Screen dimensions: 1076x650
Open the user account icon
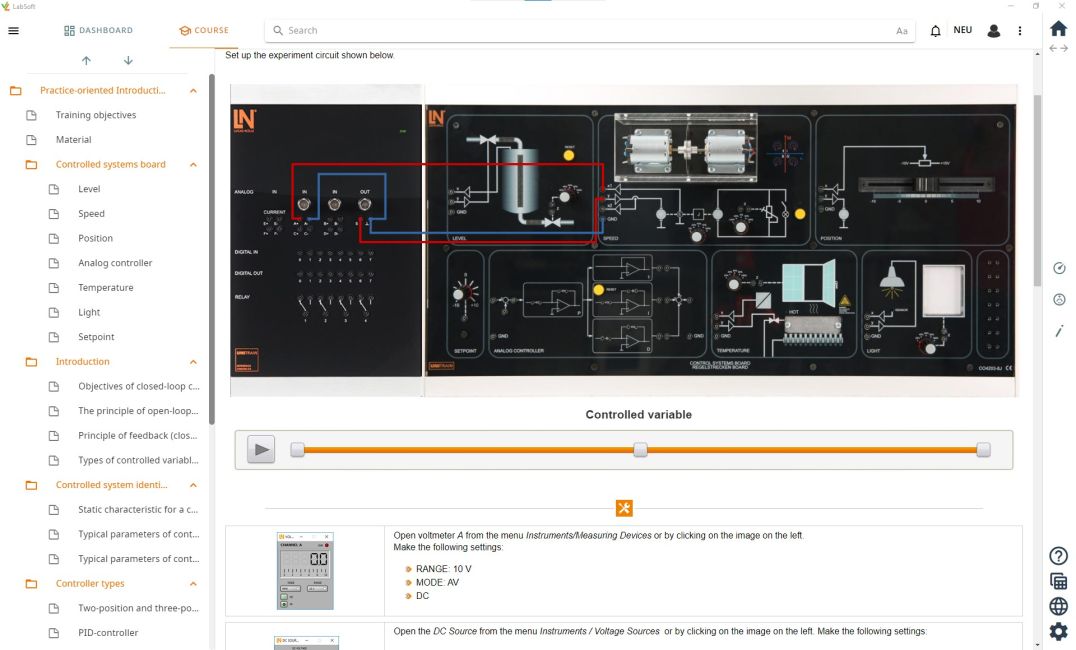993,31
